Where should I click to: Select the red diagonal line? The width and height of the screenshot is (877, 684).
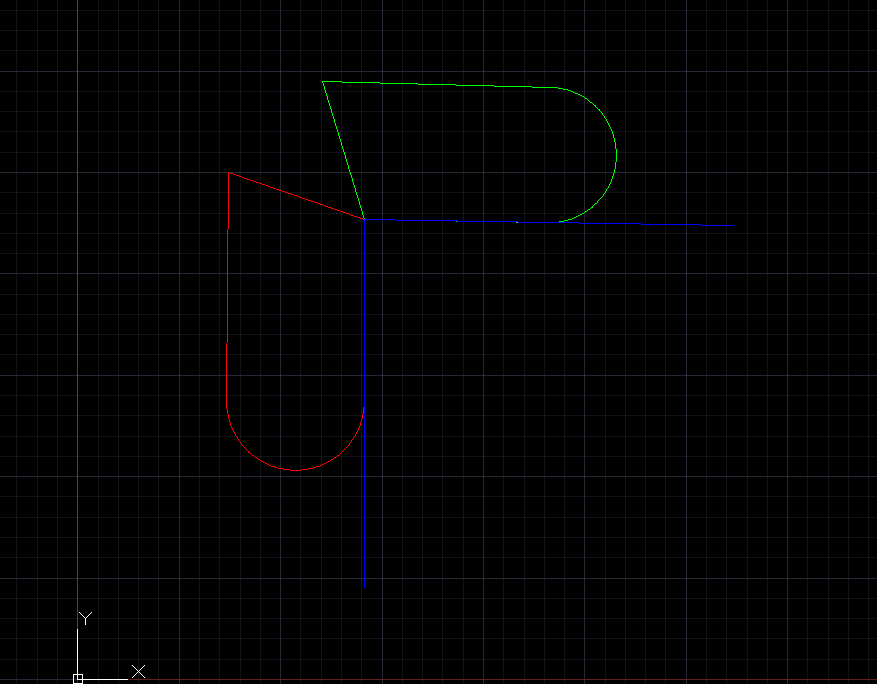[296, 196]
